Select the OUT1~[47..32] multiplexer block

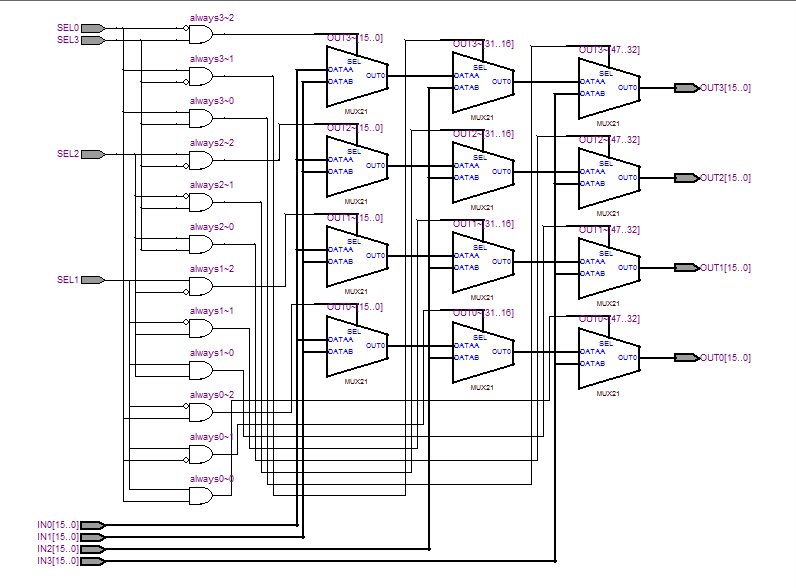609,268
